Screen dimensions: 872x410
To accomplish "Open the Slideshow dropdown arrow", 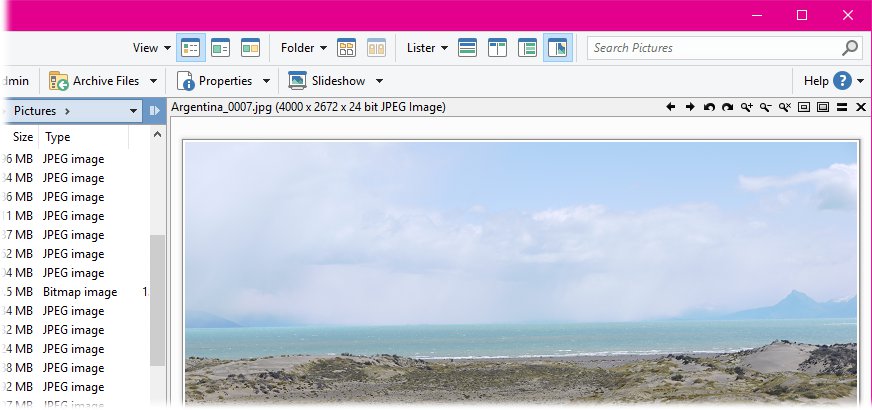I will tap(379, 81).
